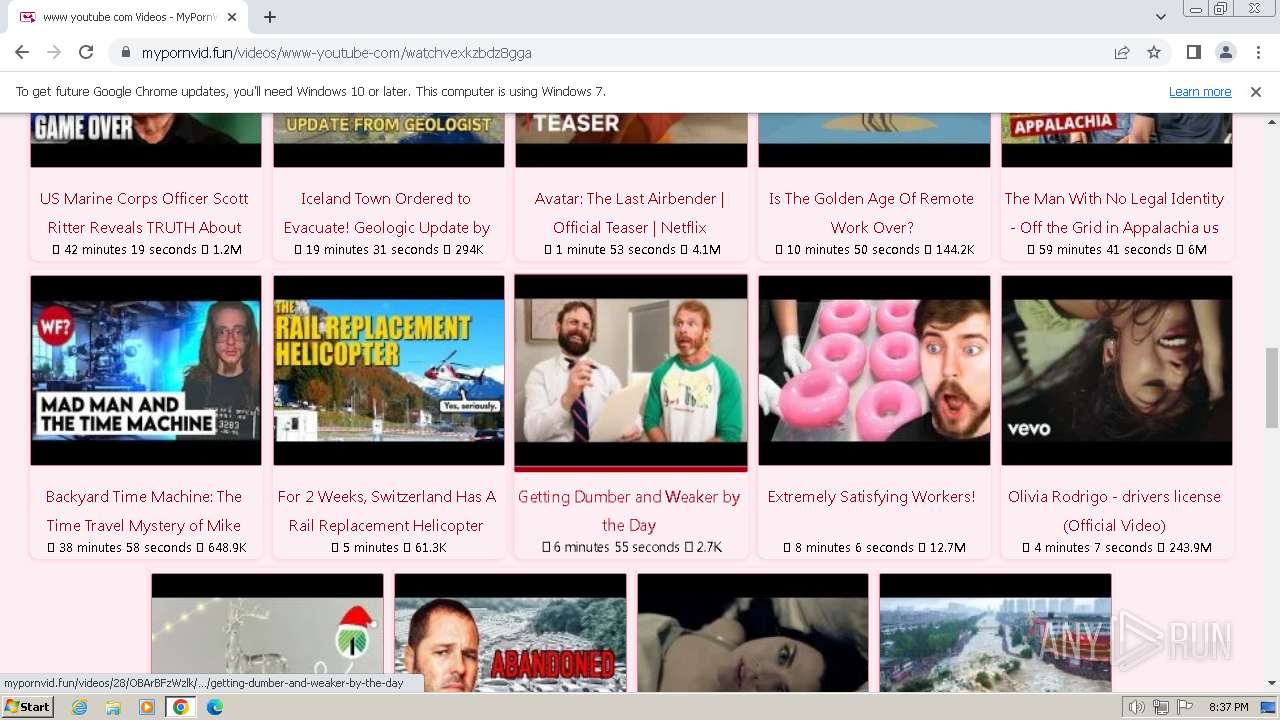The height and width of the screenshot is (720, 1280).
Task: Click the share page icon in address bar
Action: (x=1122, y=52)
